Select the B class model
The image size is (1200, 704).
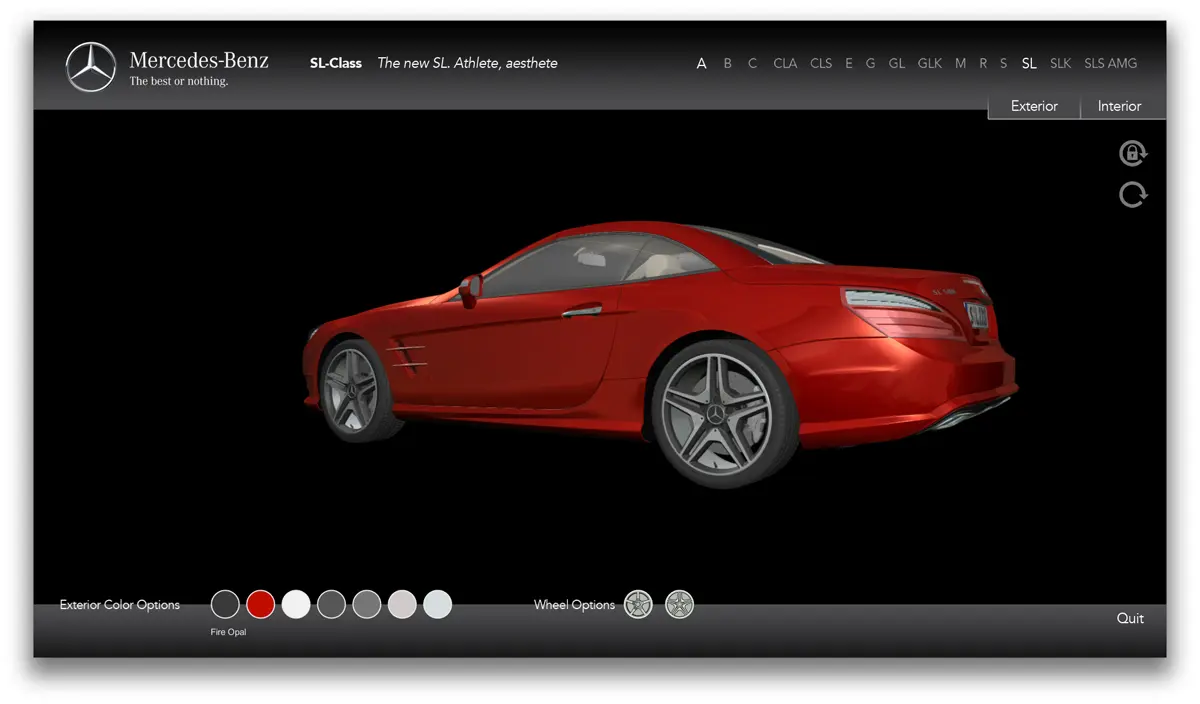pos(727,63)
